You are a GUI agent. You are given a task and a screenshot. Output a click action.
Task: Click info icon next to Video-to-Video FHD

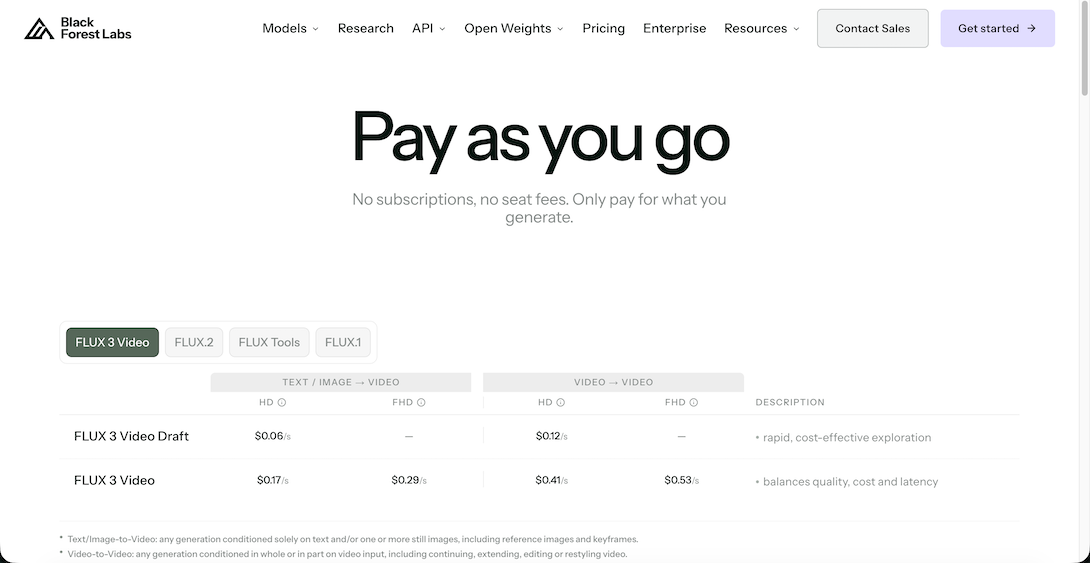(694, 402)
